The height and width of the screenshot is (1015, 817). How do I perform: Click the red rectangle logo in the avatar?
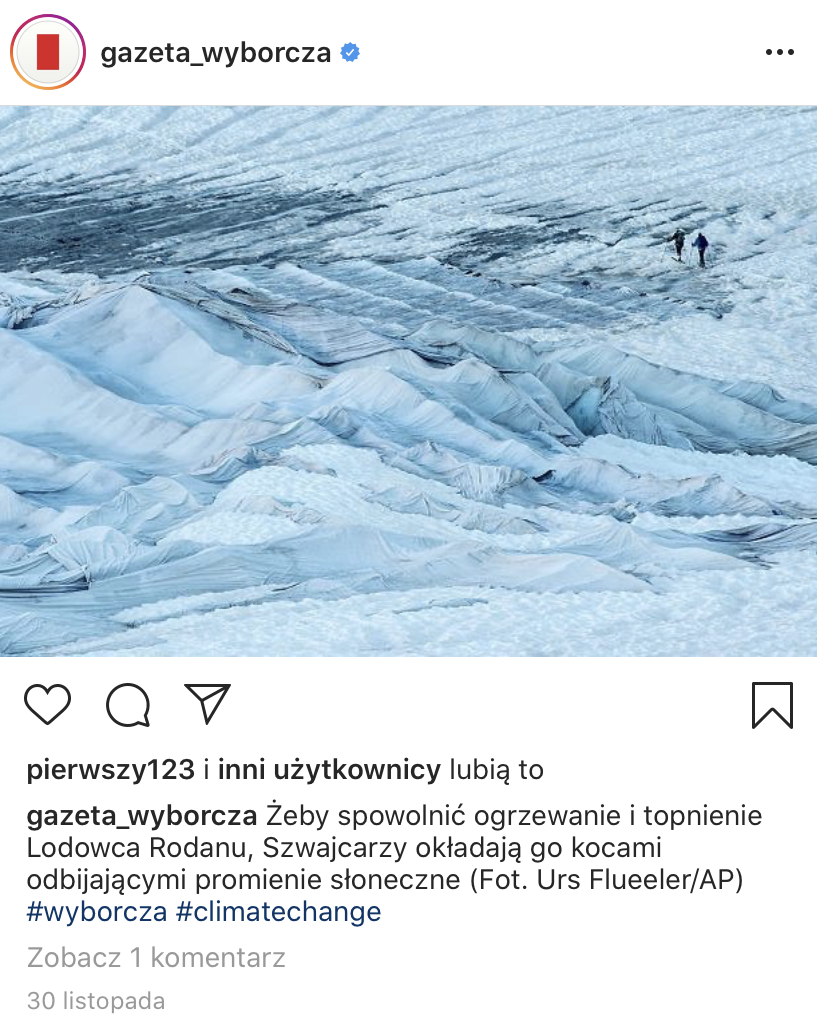coord(48,52)
